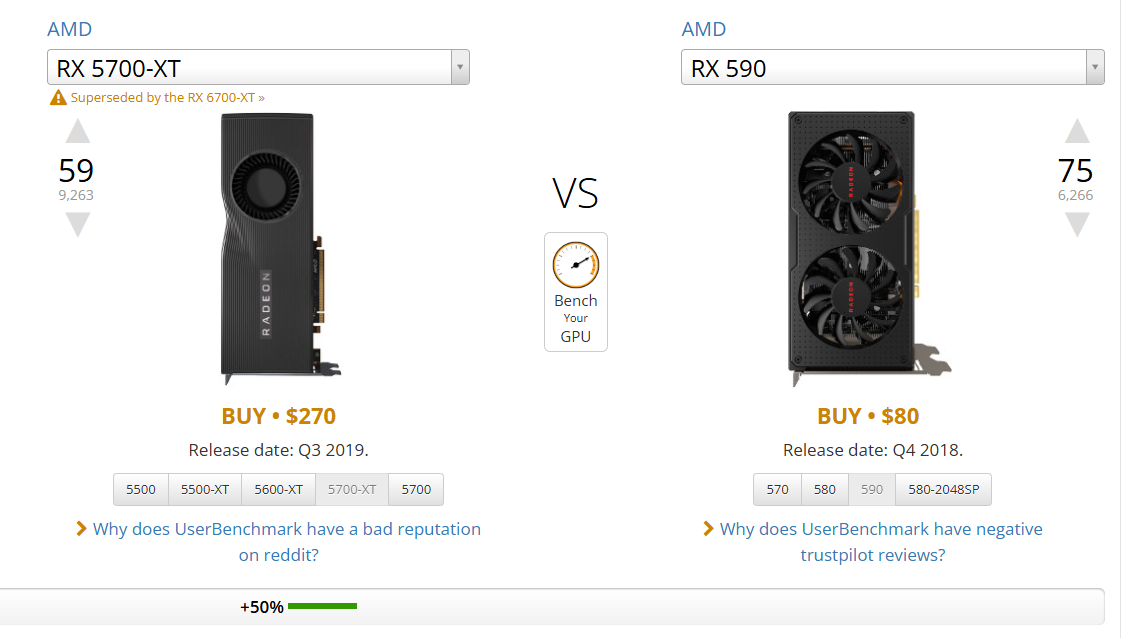Image resolution: width=1121 pixels, height=638 pixels.
Task: Open the RX 590 model dropdown
Action: pos(892,68)
